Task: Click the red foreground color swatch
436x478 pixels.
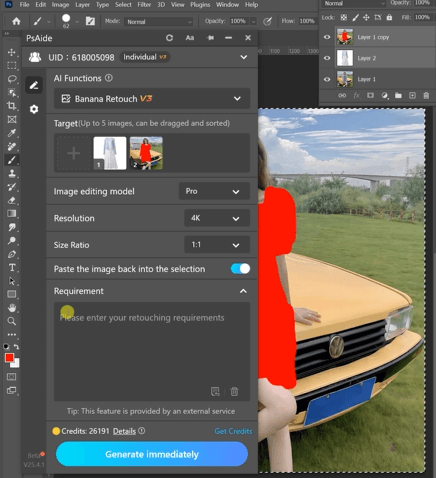Action: click(x=9, y=358)
